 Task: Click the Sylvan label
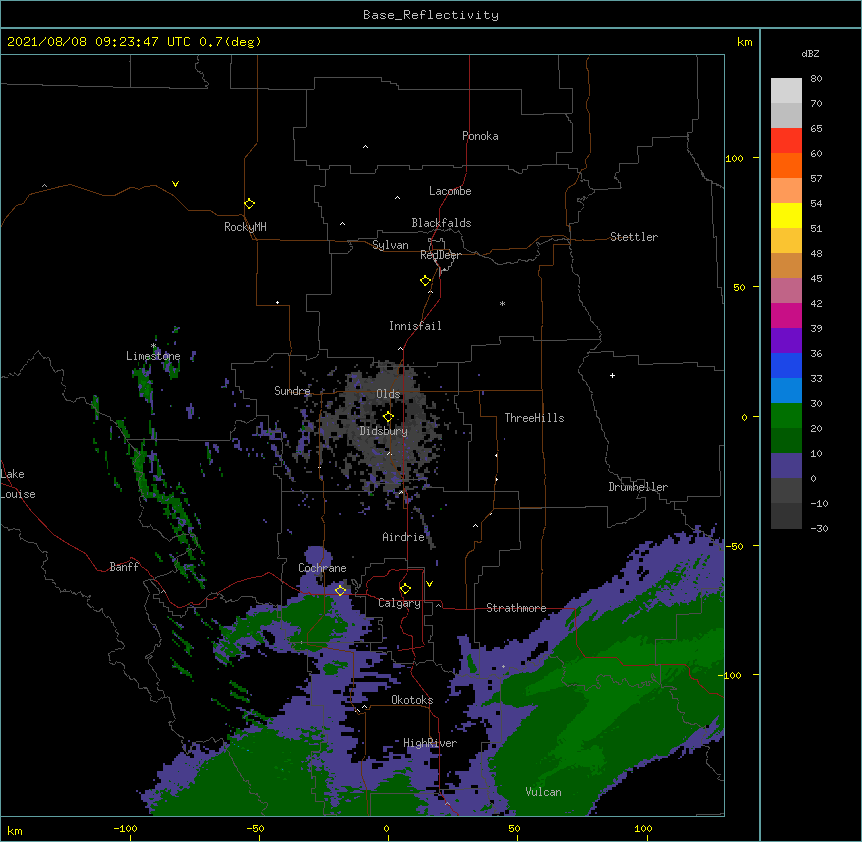390,245
